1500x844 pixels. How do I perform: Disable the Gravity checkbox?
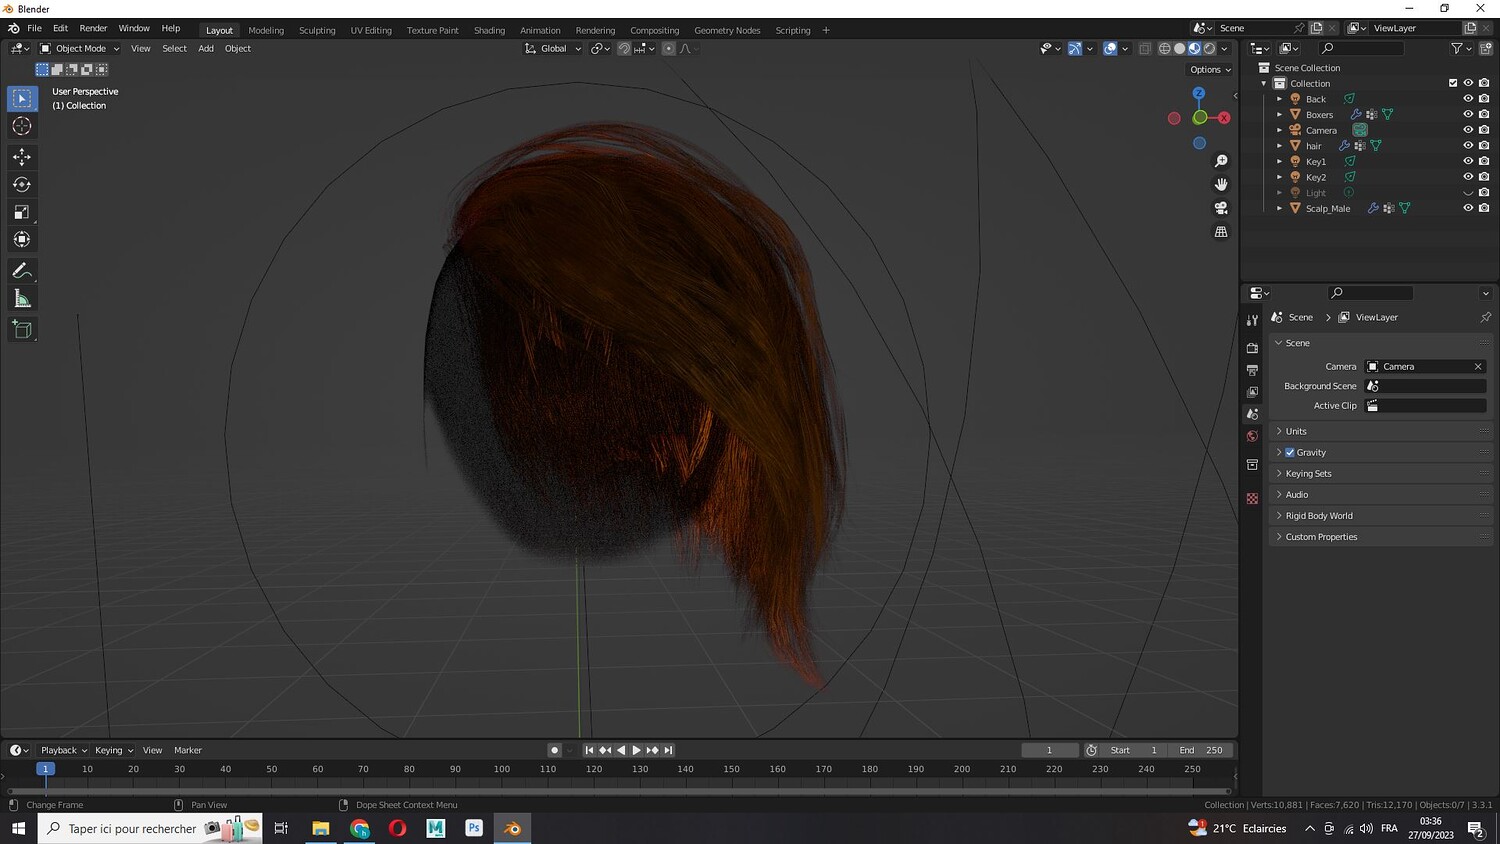1290,453
